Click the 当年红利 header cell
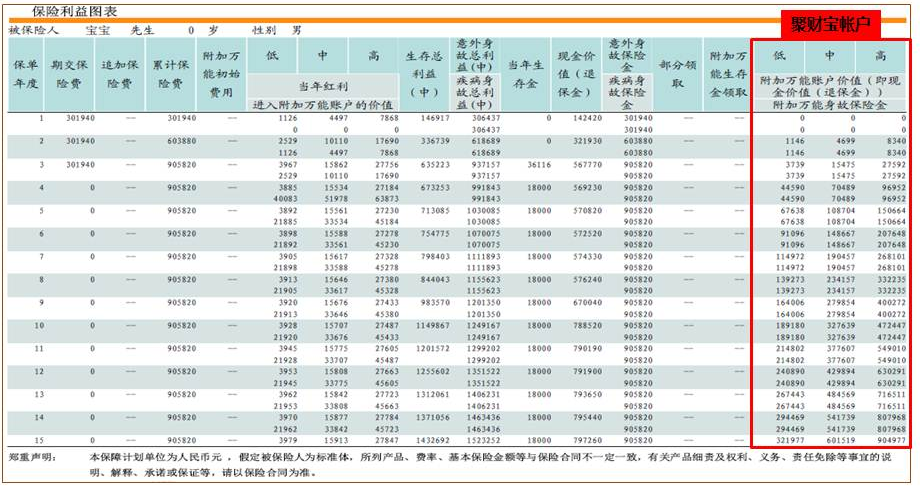This screenshot has height=491, width=920. coord(323,86)
